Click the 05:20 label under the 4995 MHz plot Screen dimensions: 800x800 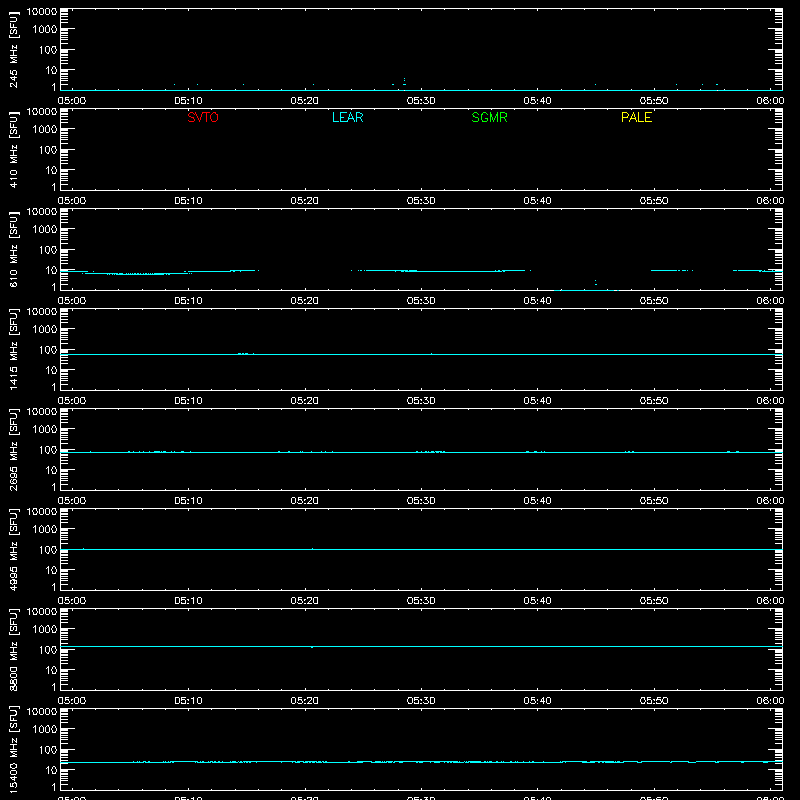click(305, 601)
